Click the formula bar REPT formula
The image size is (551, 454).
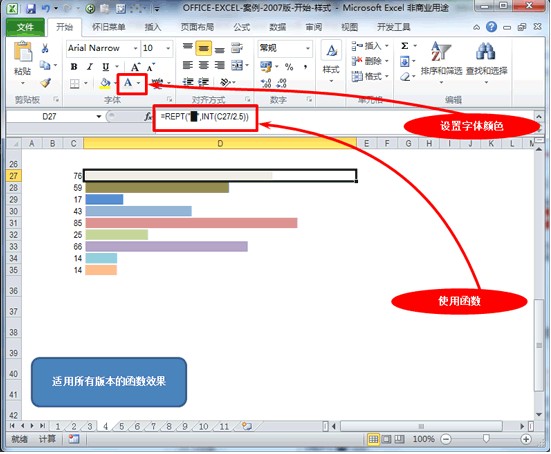(205, 116)
